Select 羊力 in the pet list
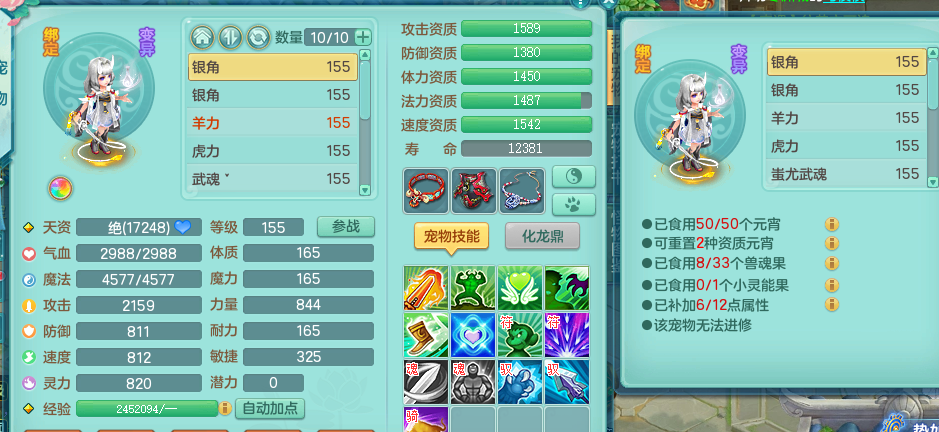Screen dimensions: 939x432 [272, 123]
